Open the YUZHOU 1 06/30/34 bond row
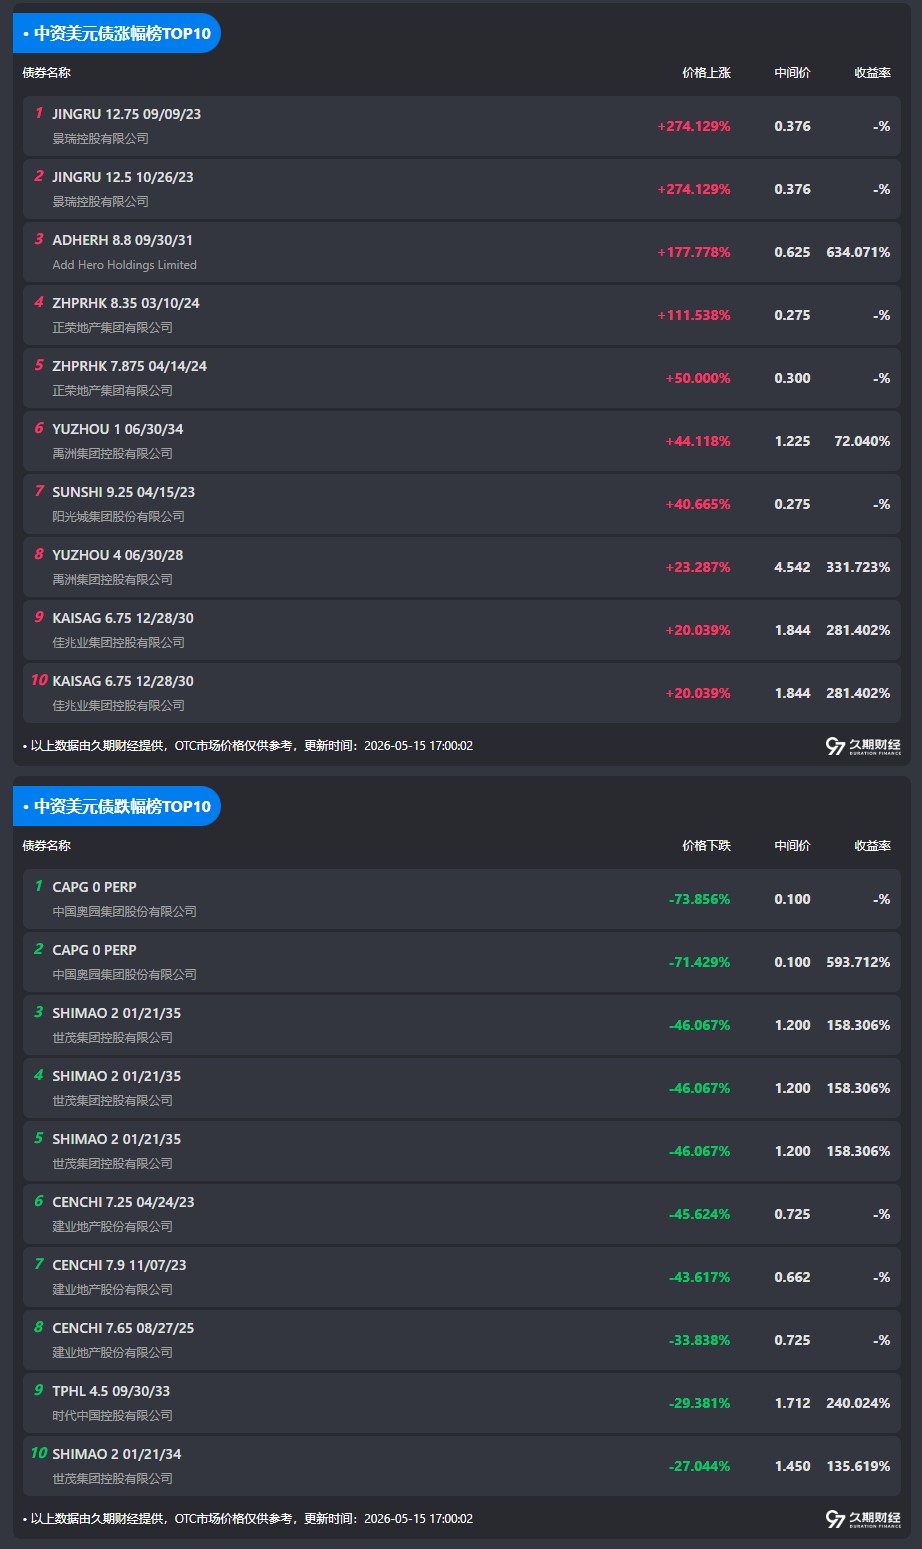This screenshot has height=1549, width=922. tap(462, 441)
